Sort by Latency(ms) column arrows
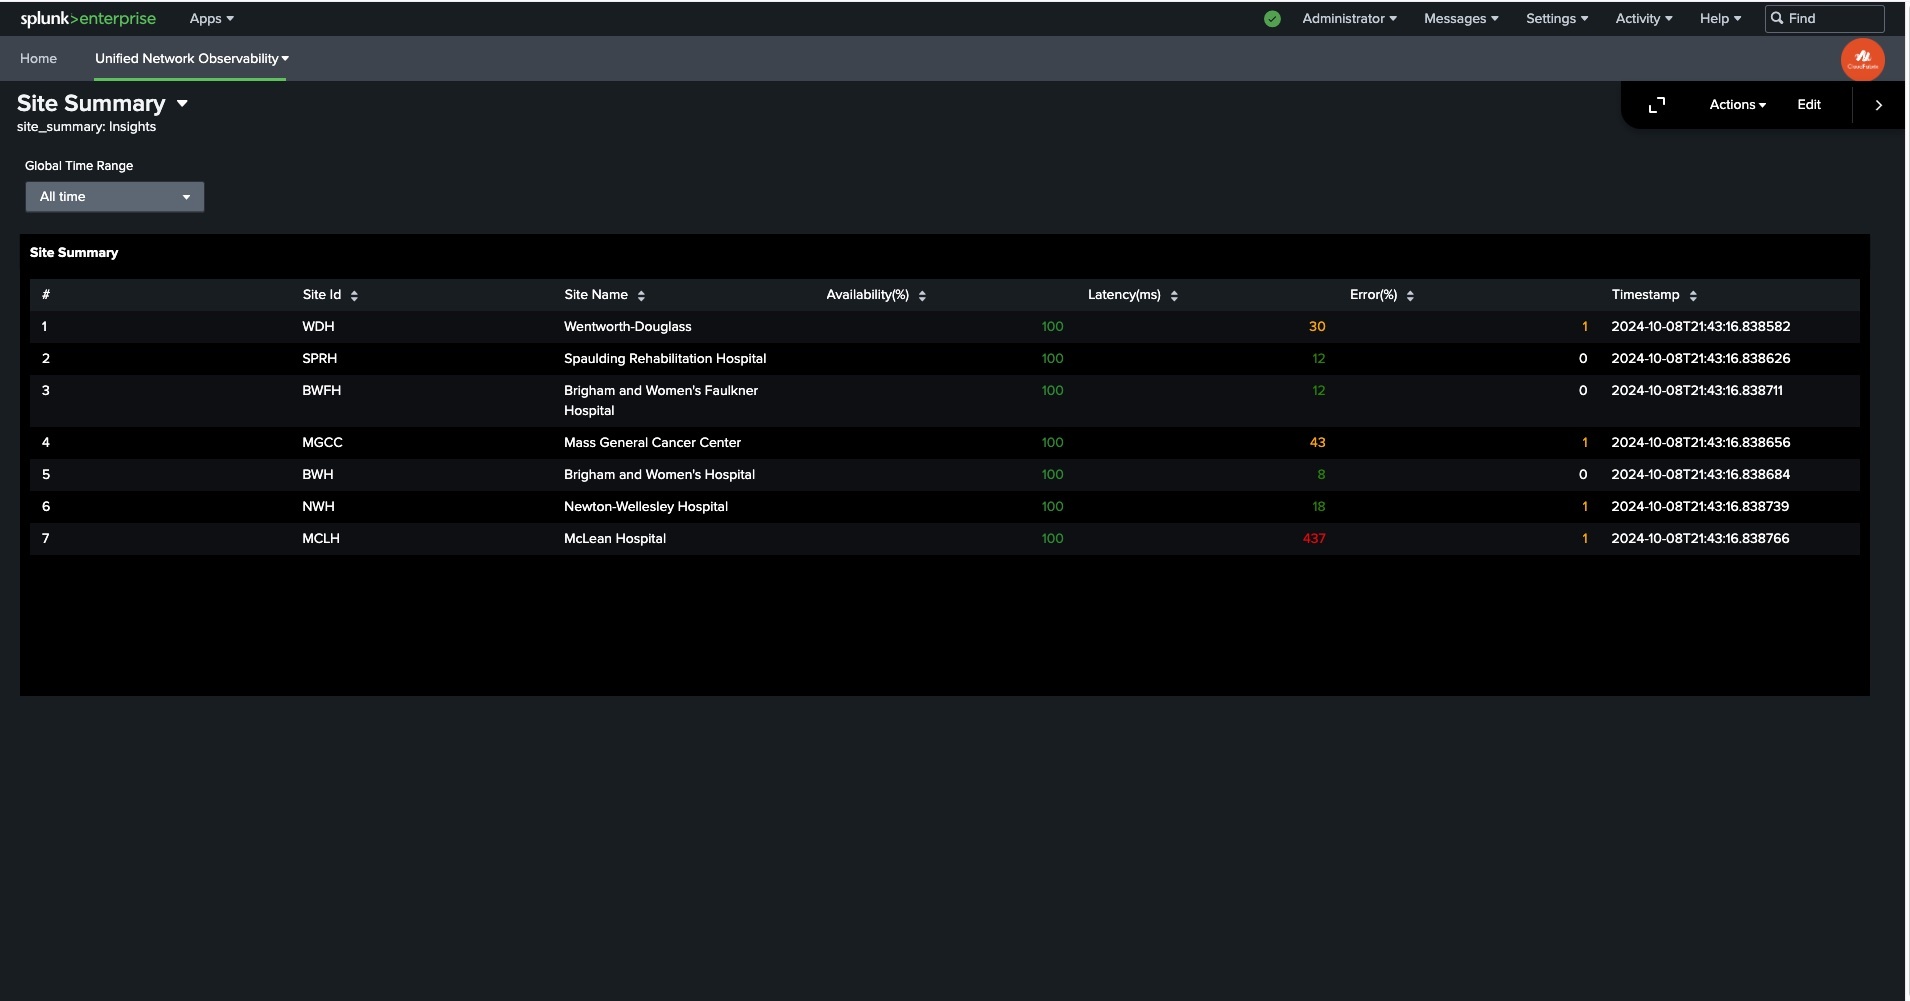Image resolution: width=1910 pixels, height=1001 pixels. coord(1174,295)
